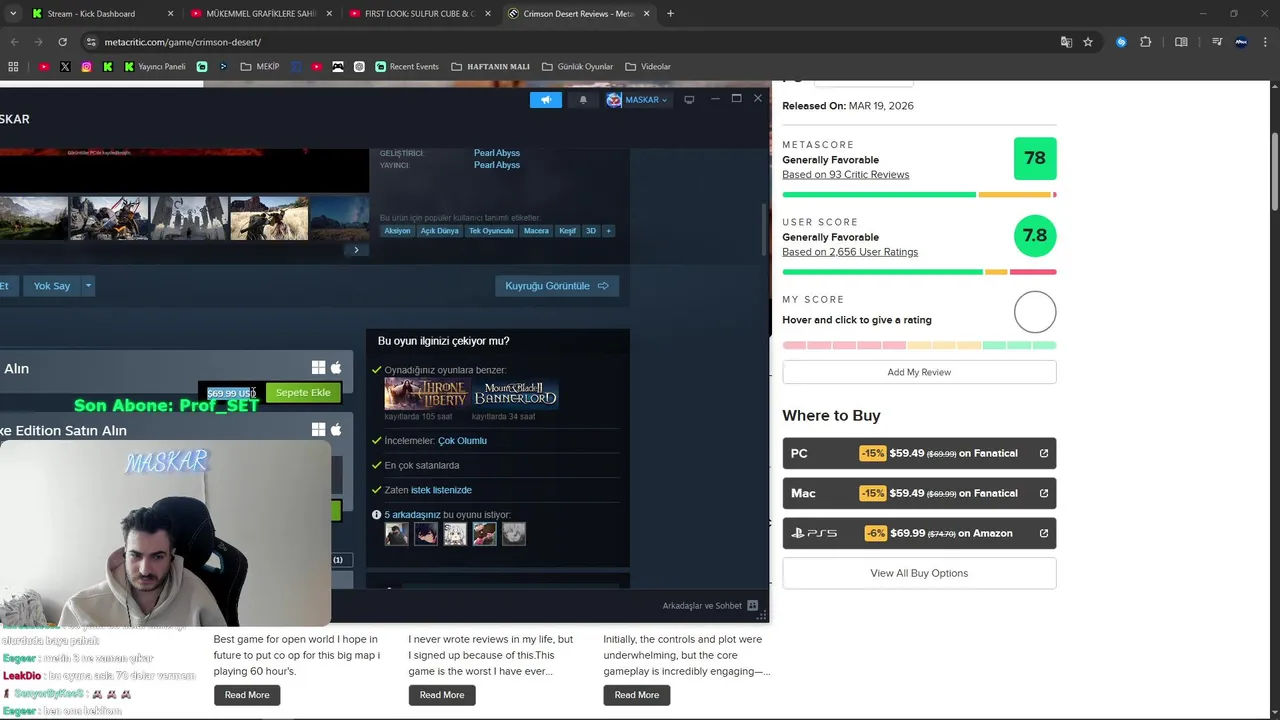The height and width of the screenshot is (720, 1280).
Task: Click Çok Olumlu reviews link
Action: click(x=462, y=441)
